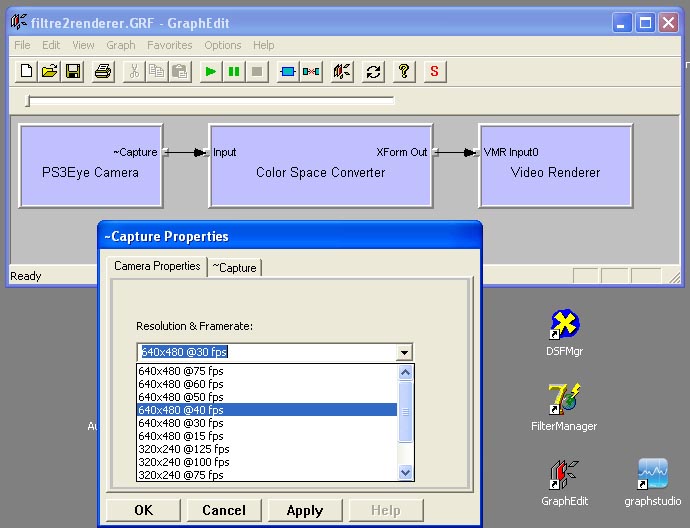Image resolution: width=690 pixels, height=528 pixels.
Task: Minimize the GraphEdit window
Action: 622,22
